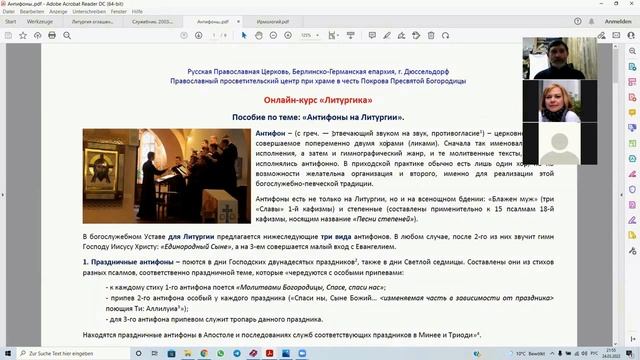The image size is (640, 360).
Task: Open the Organize Pages tool in right pane
Action: [x=632, y=143]
